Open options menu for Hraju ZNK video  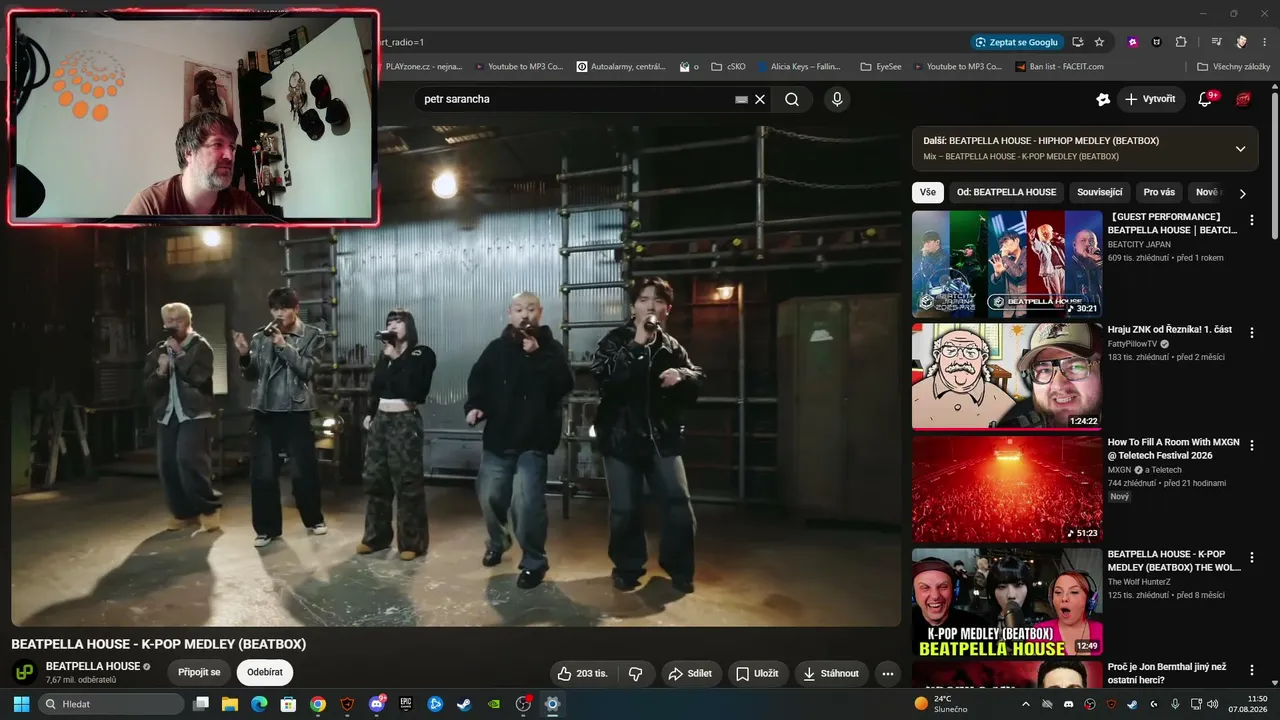1251,332
